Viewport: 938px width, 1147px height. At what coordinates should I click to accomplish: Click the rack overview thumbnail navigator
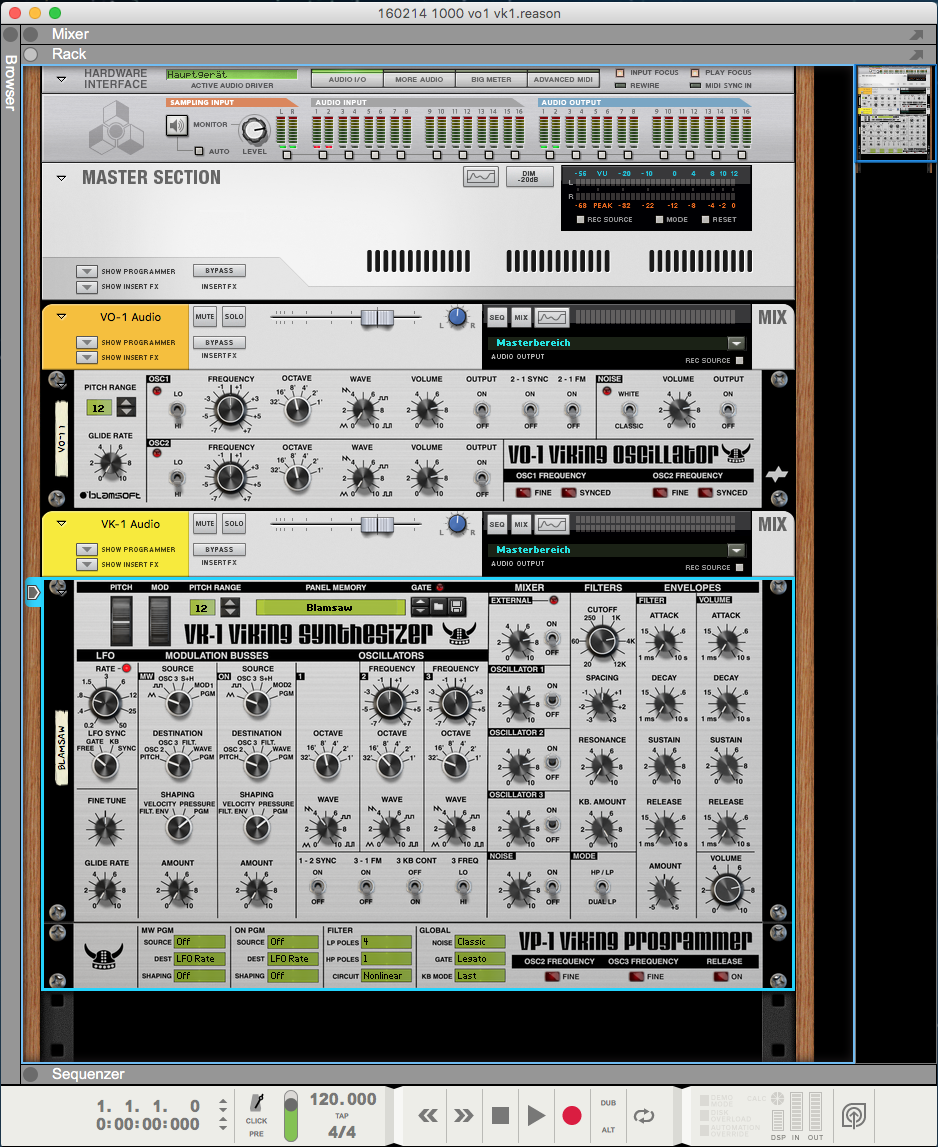tap(895, 113)
